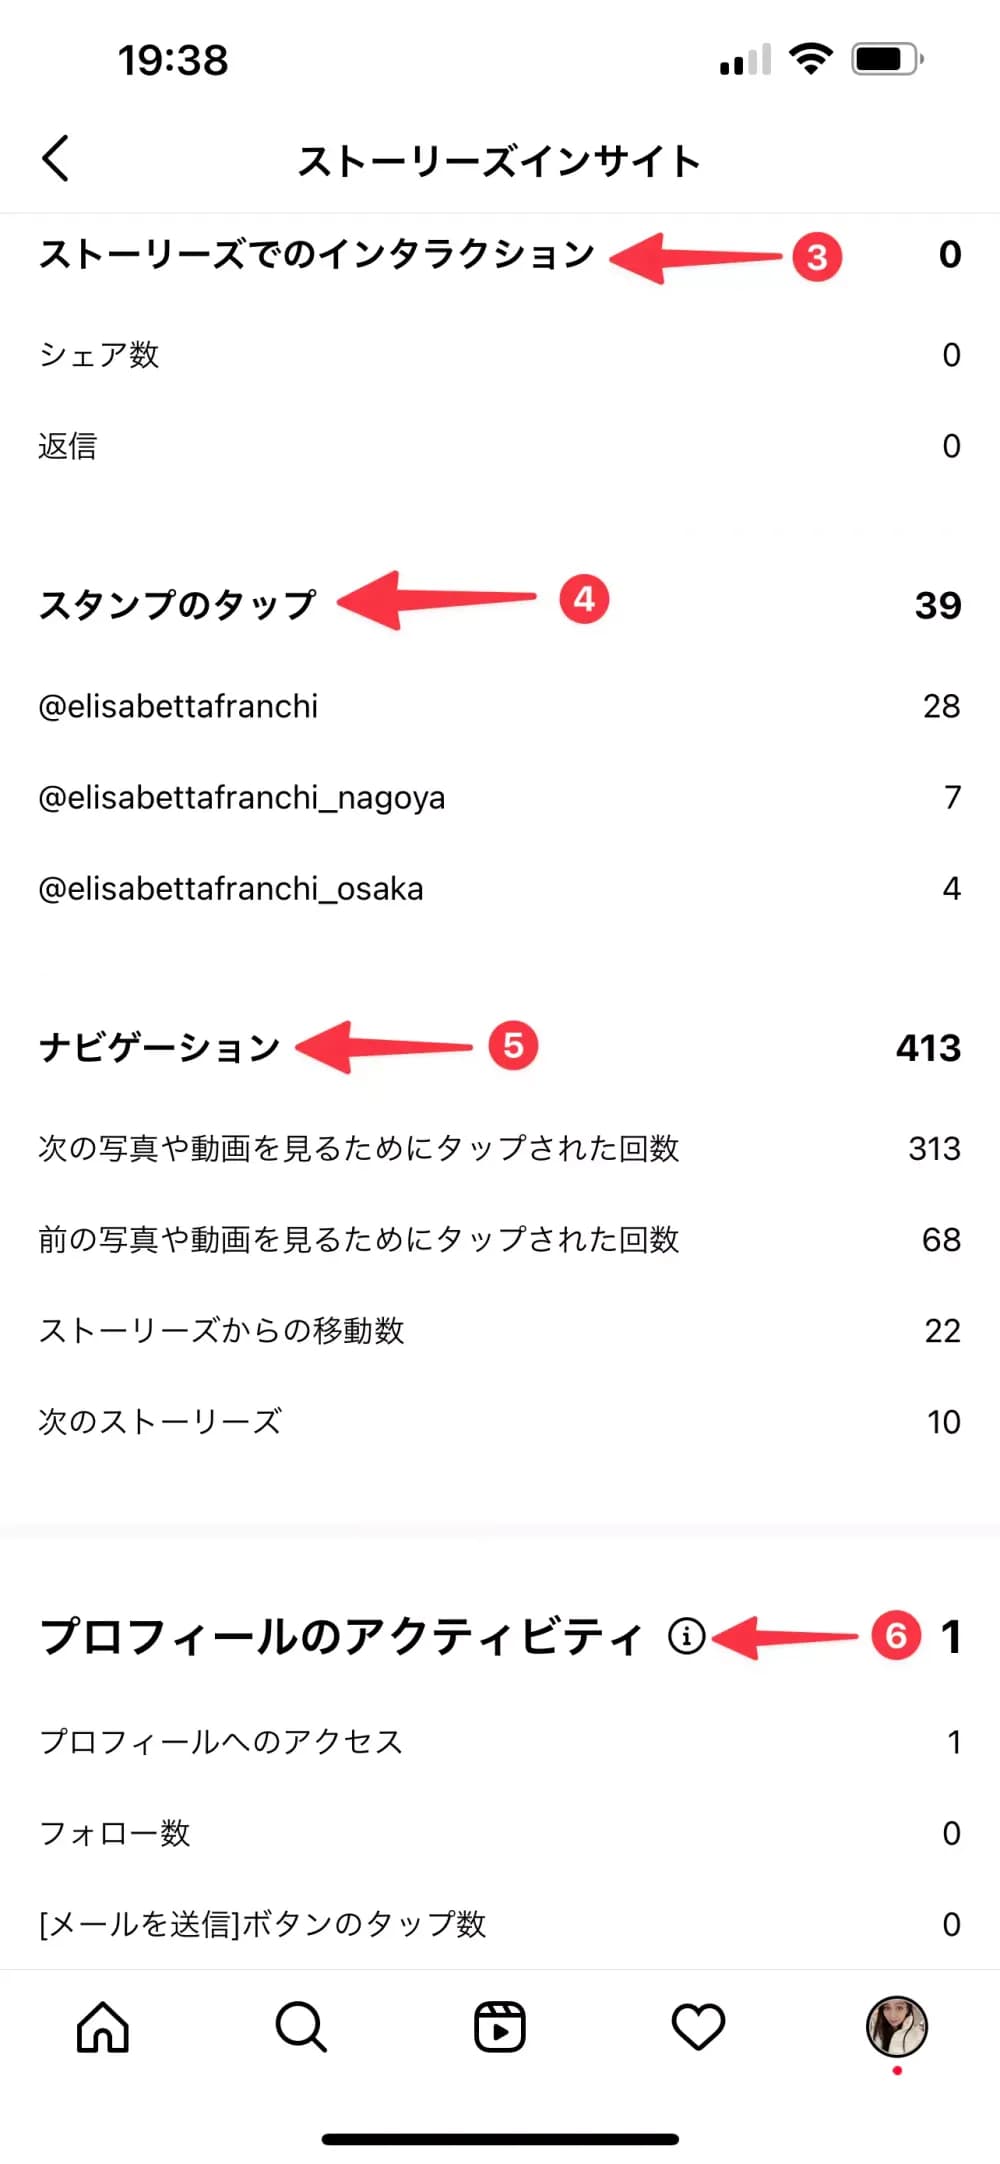Image resolution: width=1000 pixels, height=2164 pixels.
Task: Tap the ストーリーズでのインタラクション heading
Action: [x=317, y=255]
